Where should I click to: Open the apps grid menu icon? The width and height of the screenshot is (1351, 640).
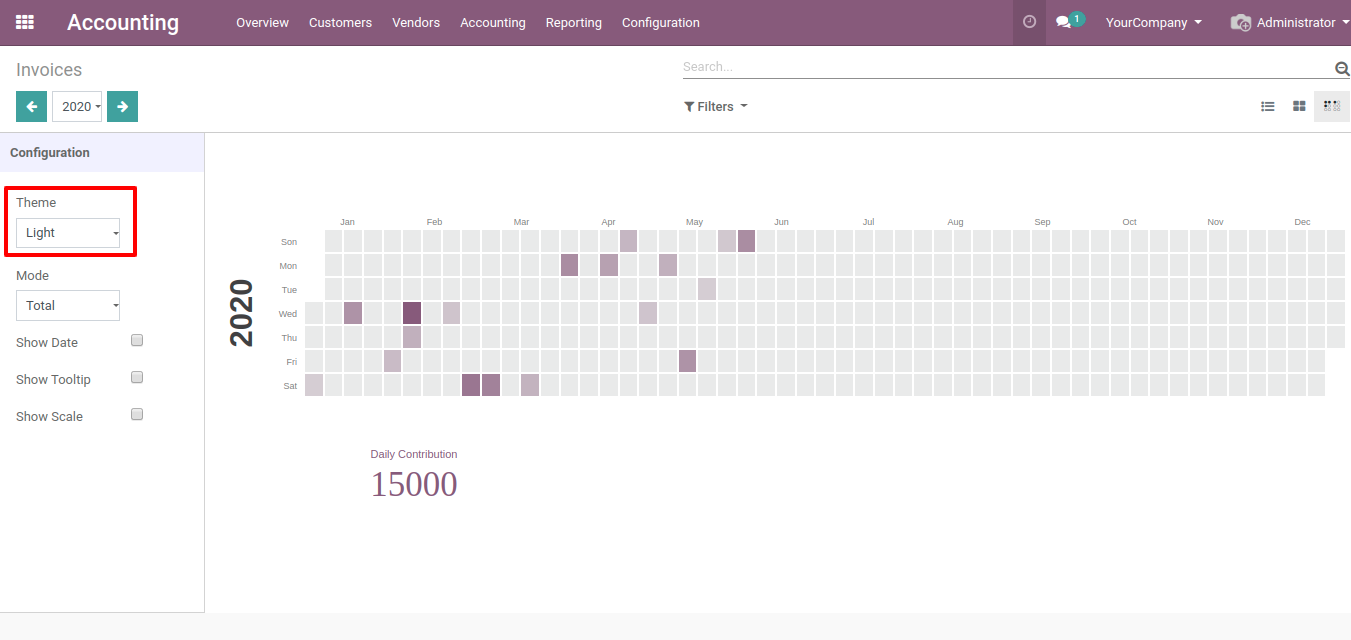(x=25, y=22)
